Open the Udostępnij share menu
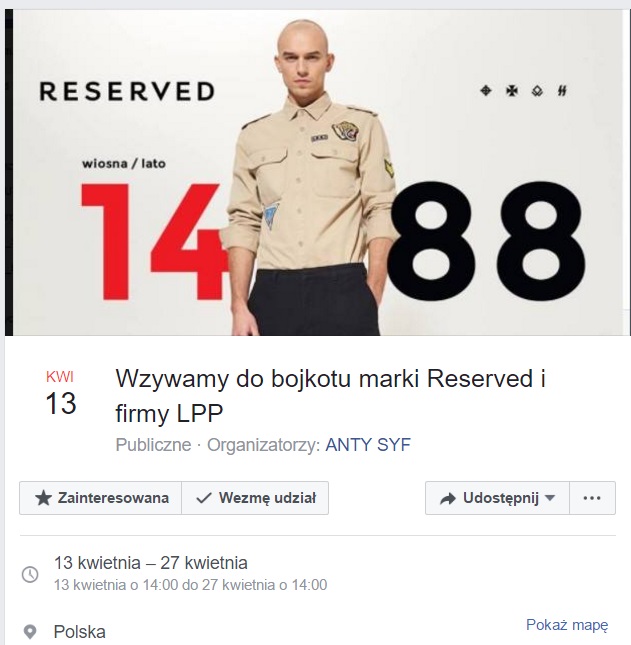This screenshot has height=645, width=631. (497, 498)
